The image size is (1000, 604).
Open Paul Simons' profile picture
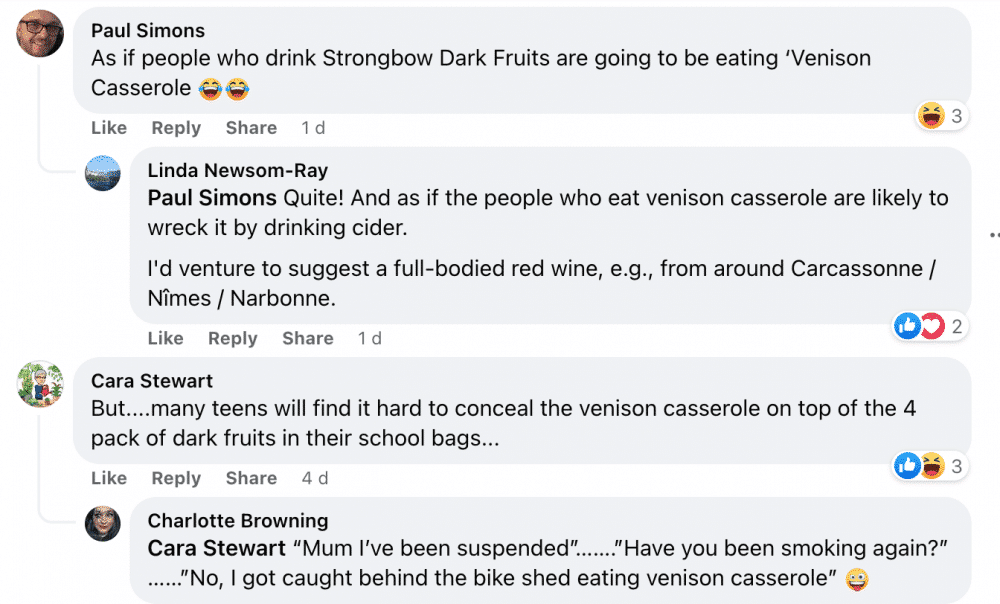[40, 33]
